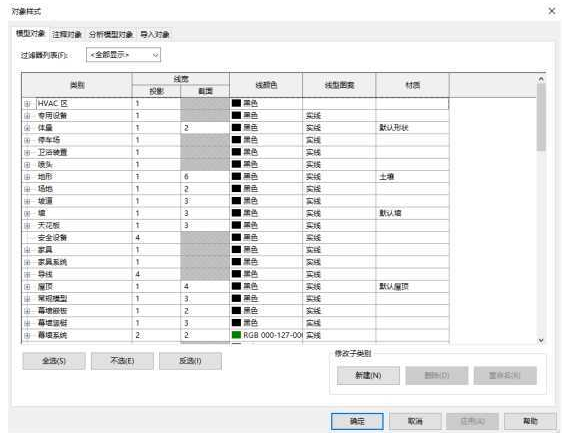The image size is (572, 433).
Task: Select the 默认墙 material cell
Action: click(412, 213)
